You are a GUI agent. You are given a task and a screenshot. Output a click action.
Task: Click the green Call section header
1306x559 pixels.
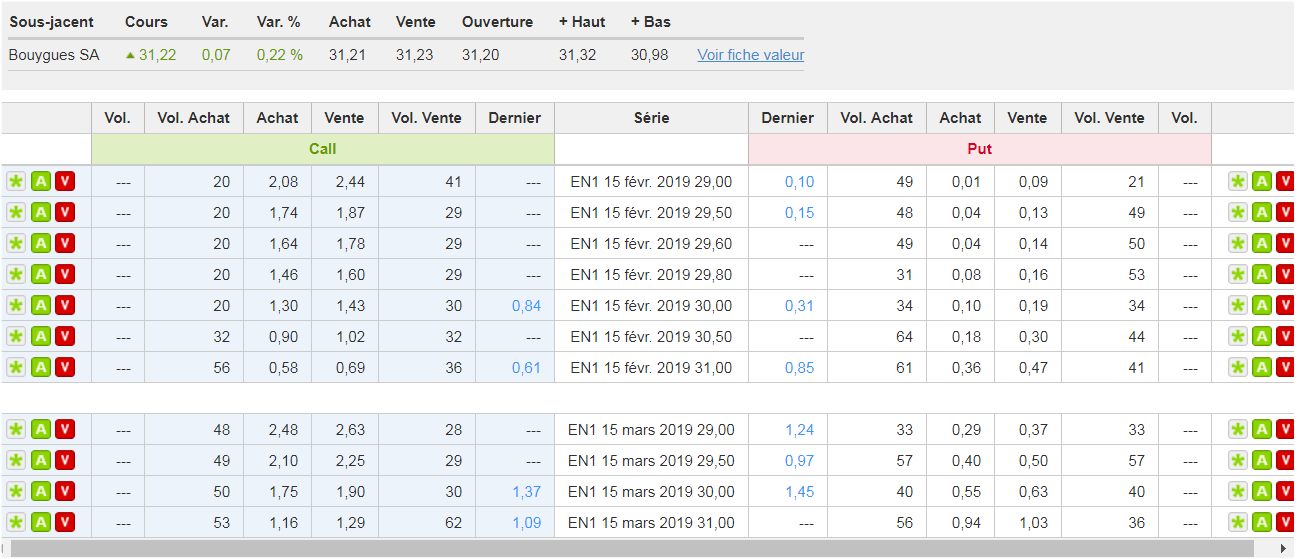click(322, 149)
